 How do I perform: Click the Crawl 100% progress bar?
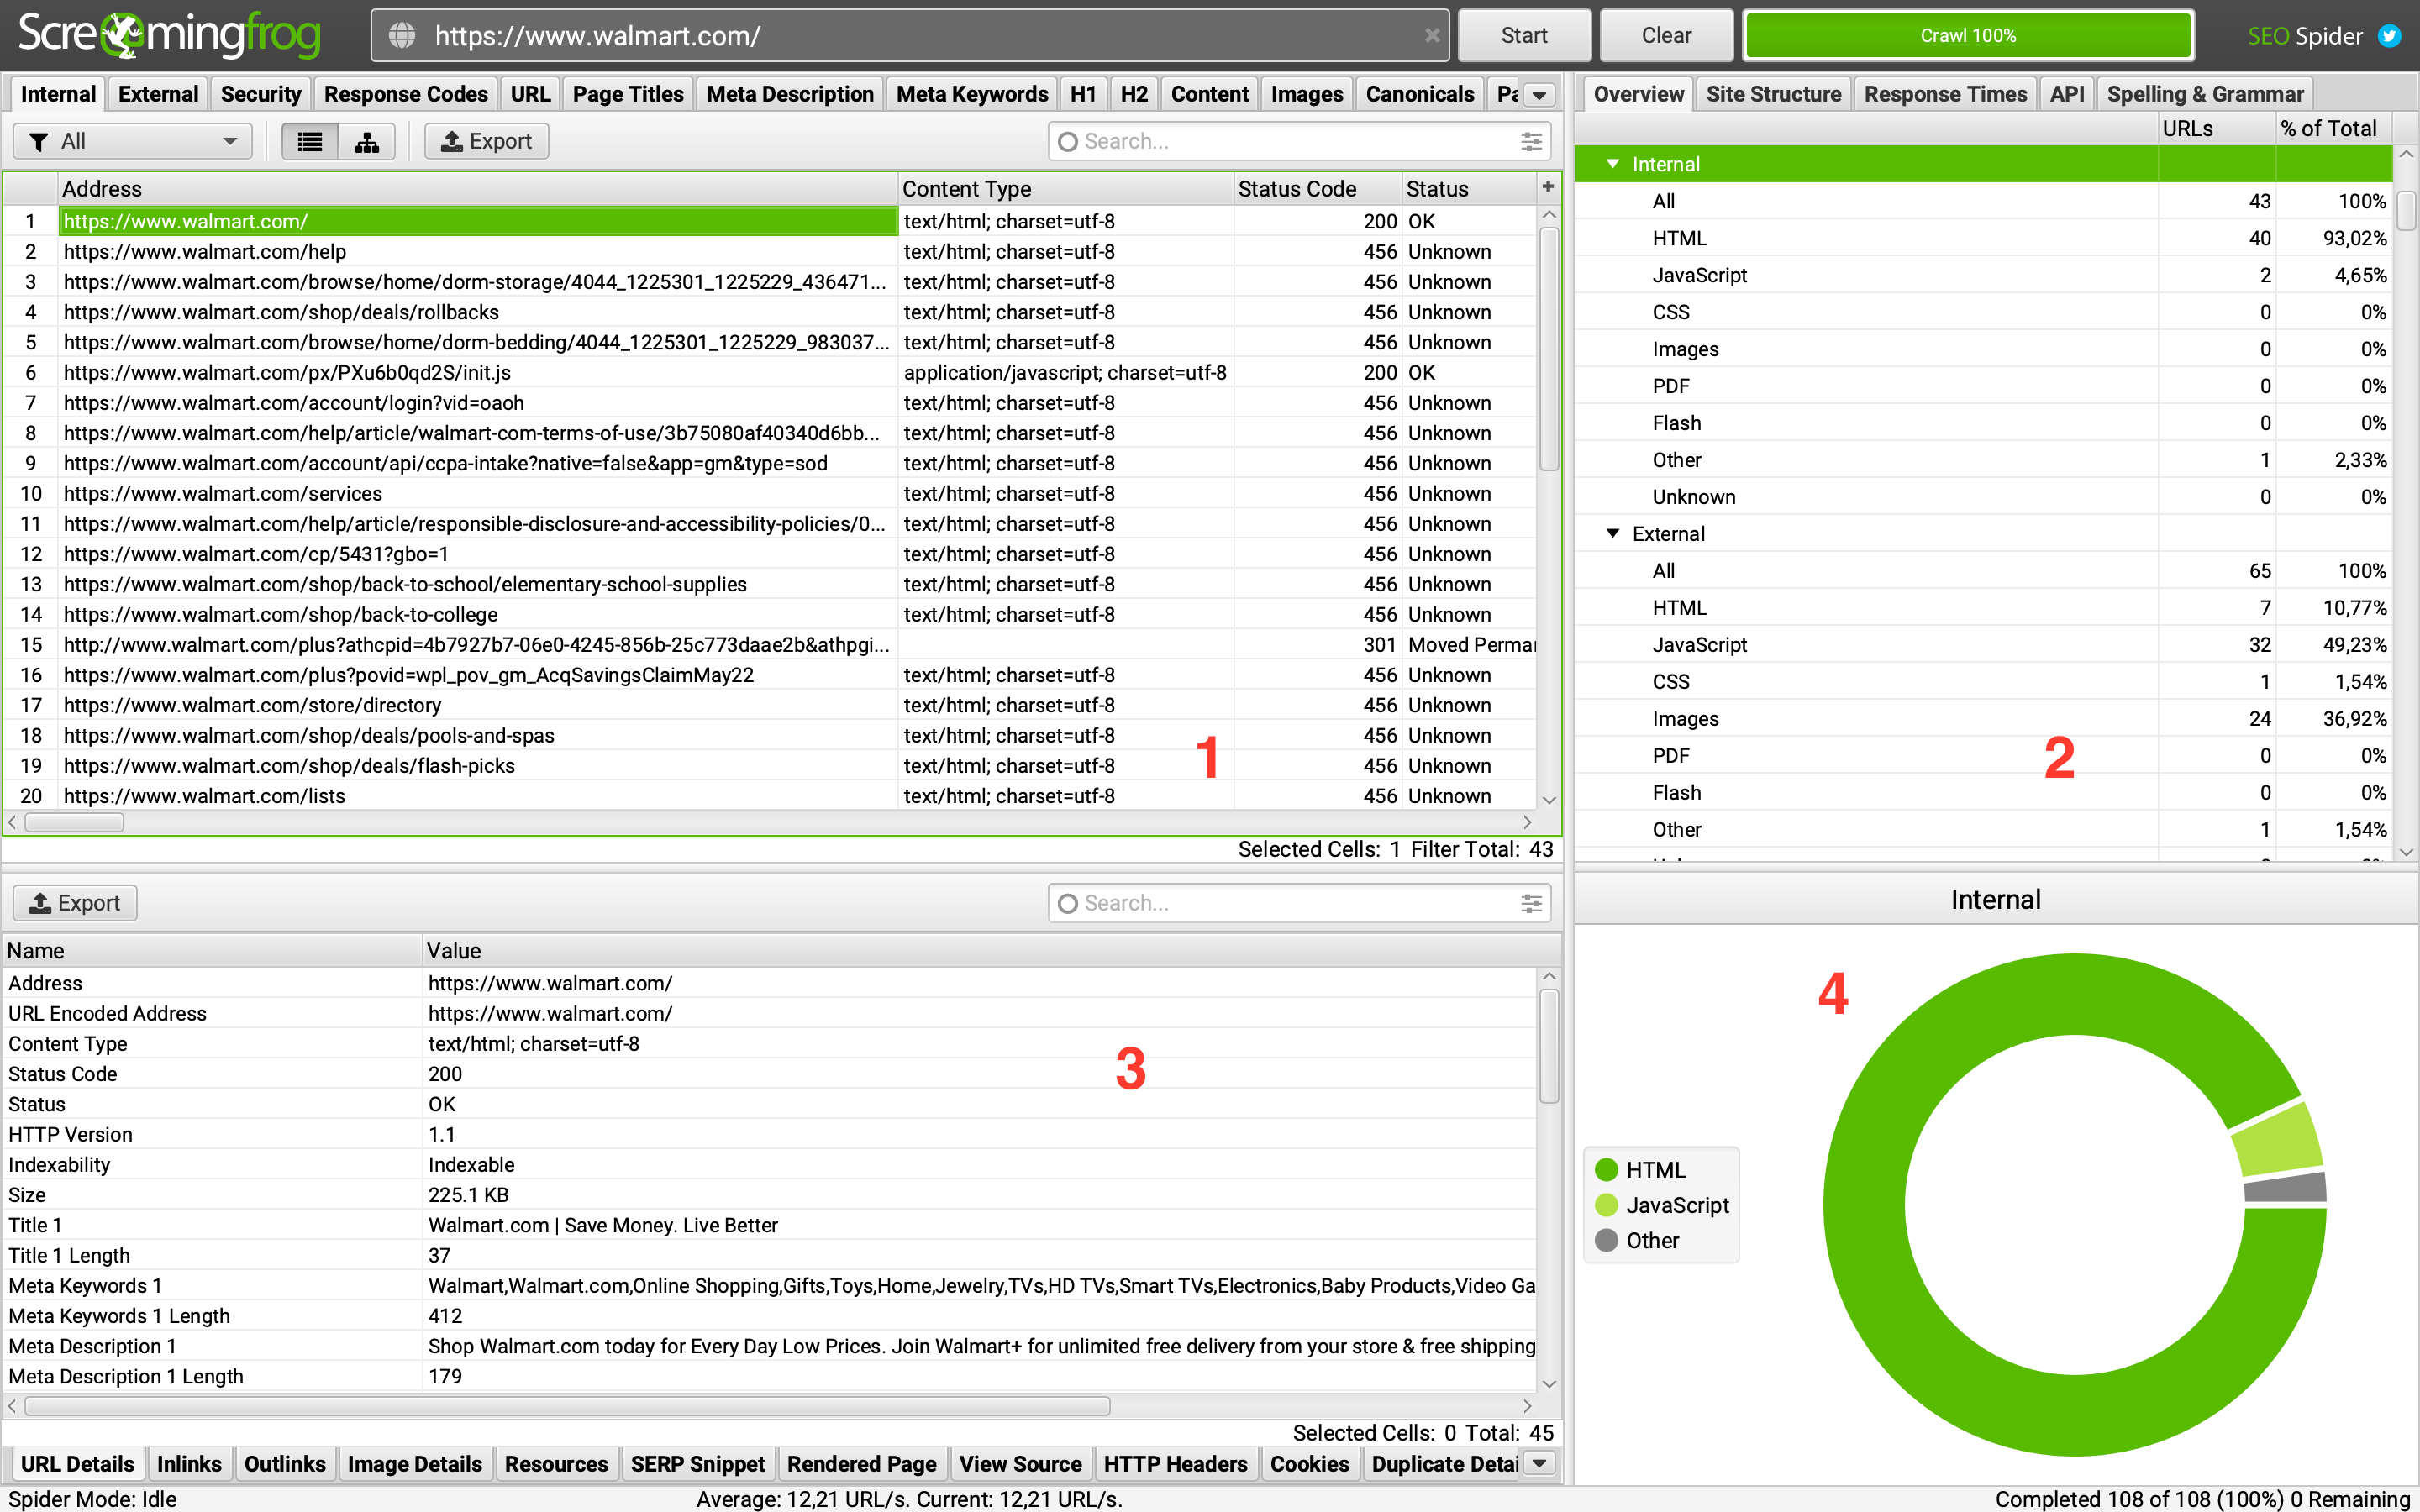point(1968,36)
